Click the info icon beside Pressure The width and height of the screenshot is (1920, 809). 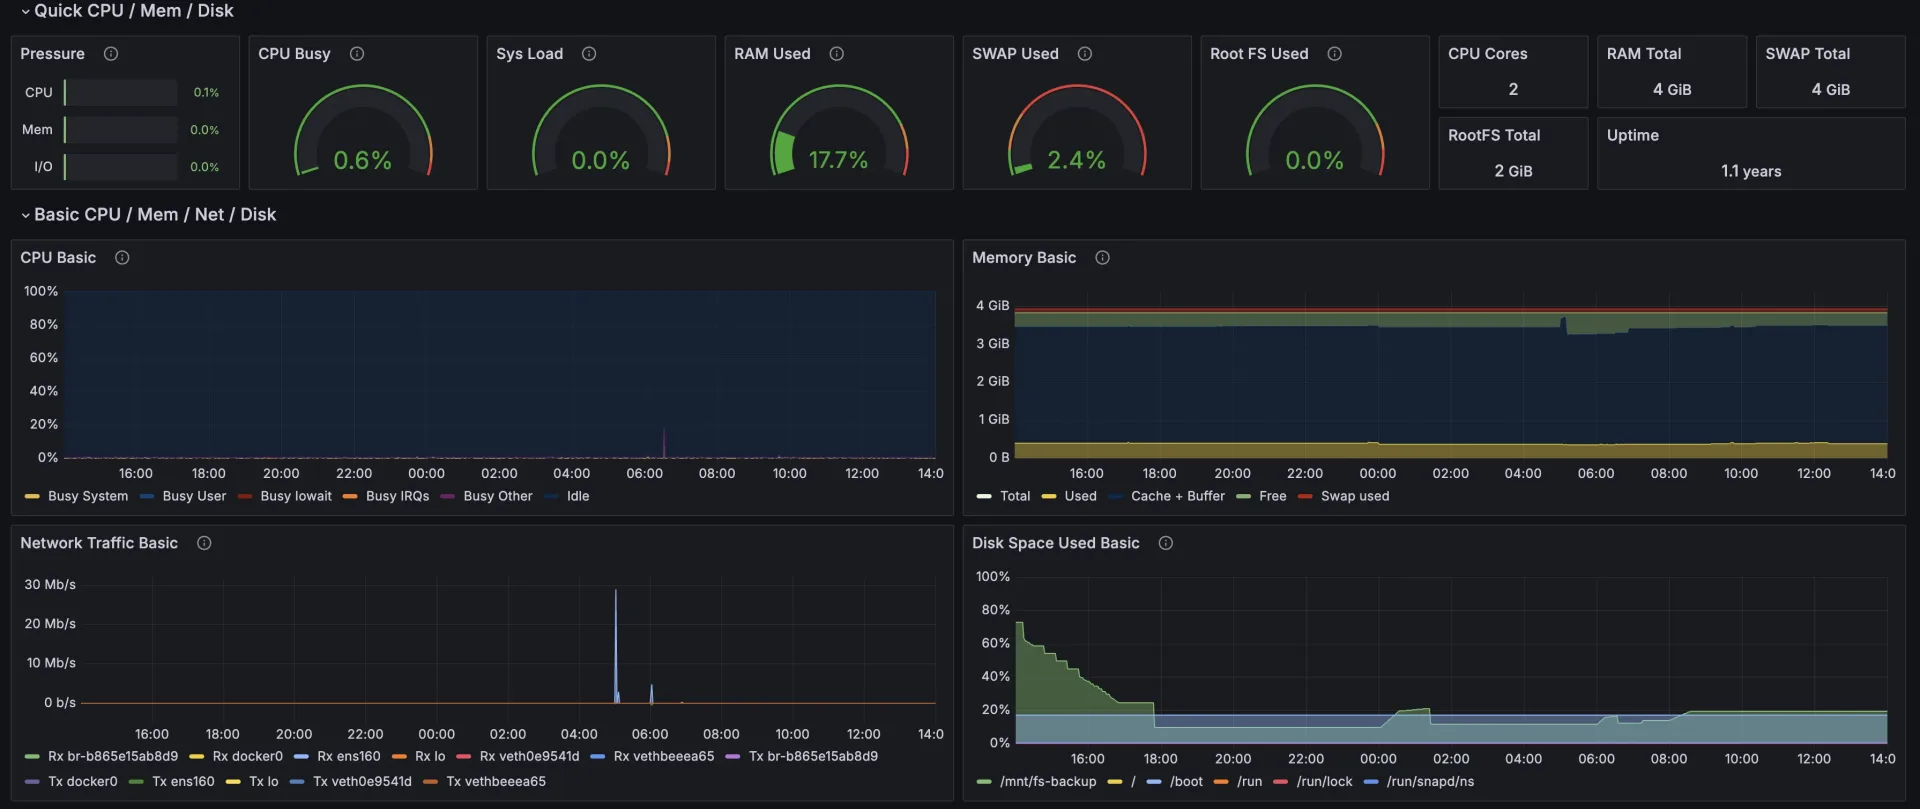(x=111, y=54)
